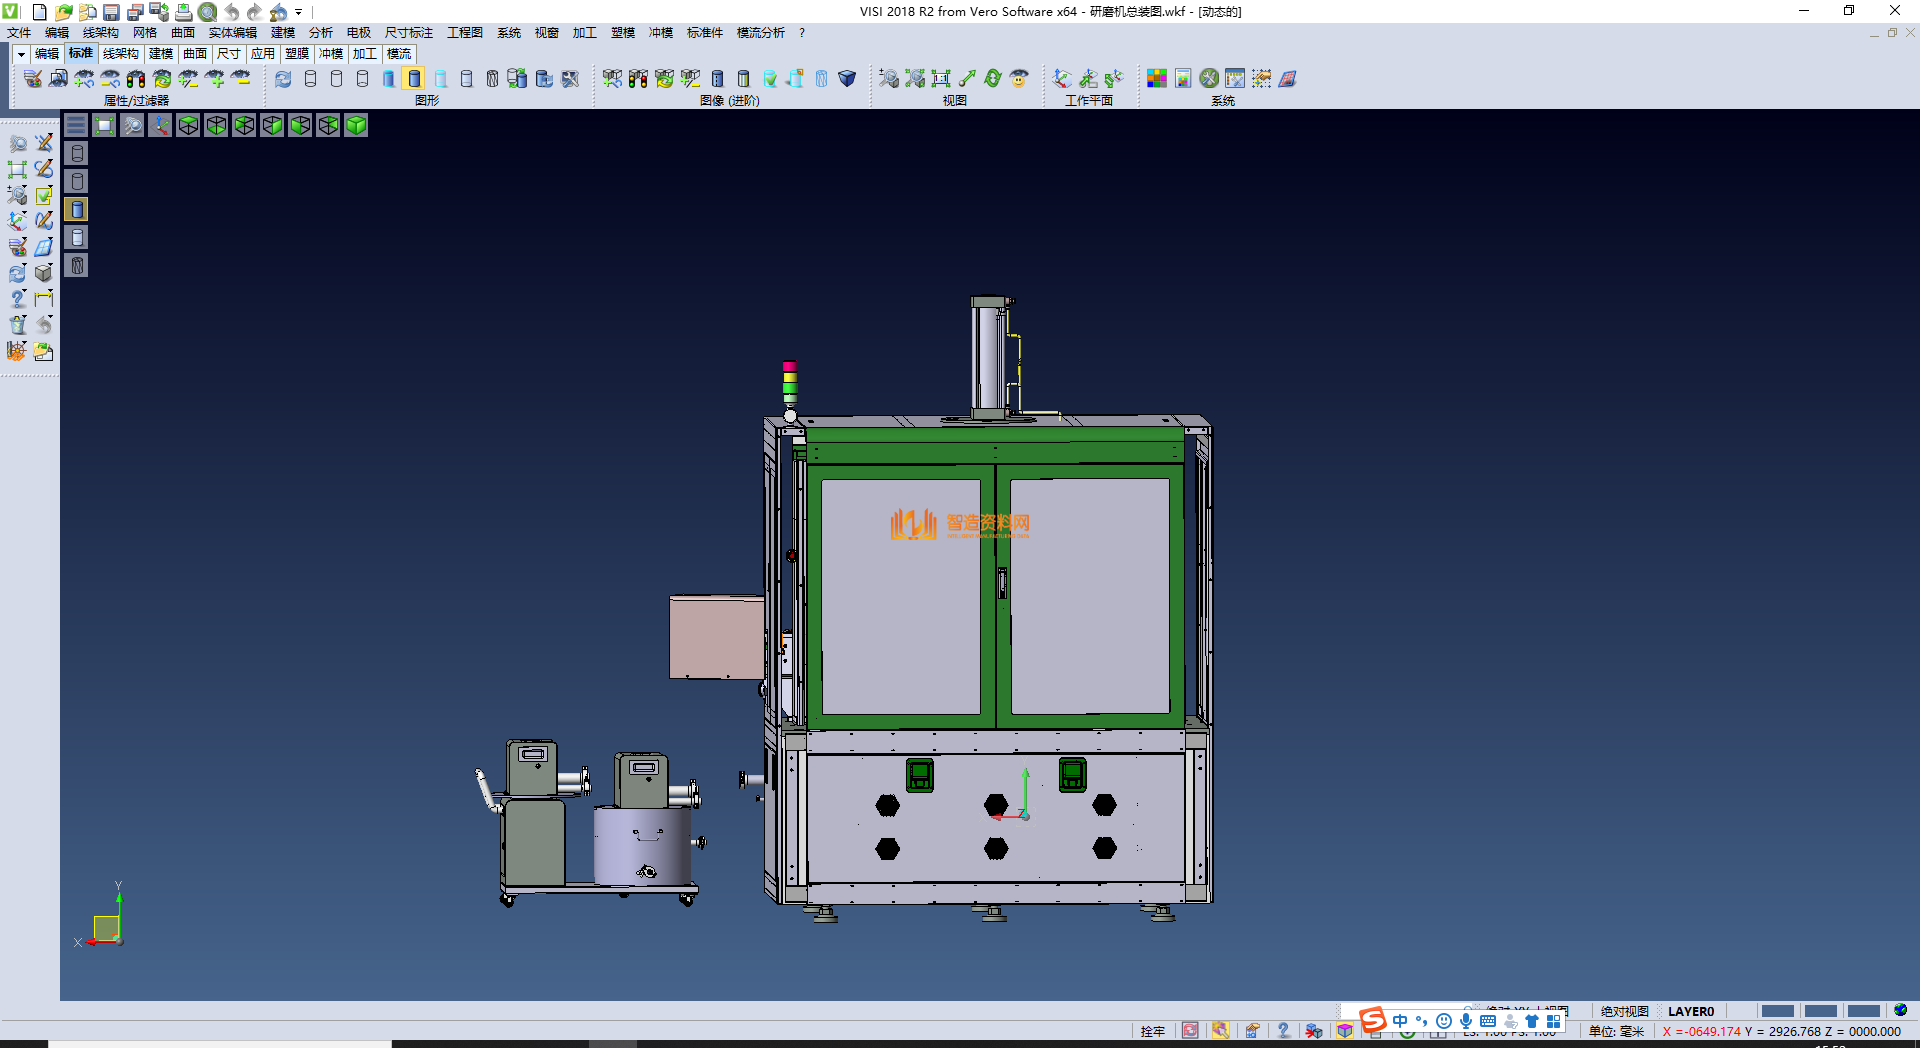The image size is (1920, 1048).
Task: Open the 实体编辑 menu
Action: coord(232,33)
